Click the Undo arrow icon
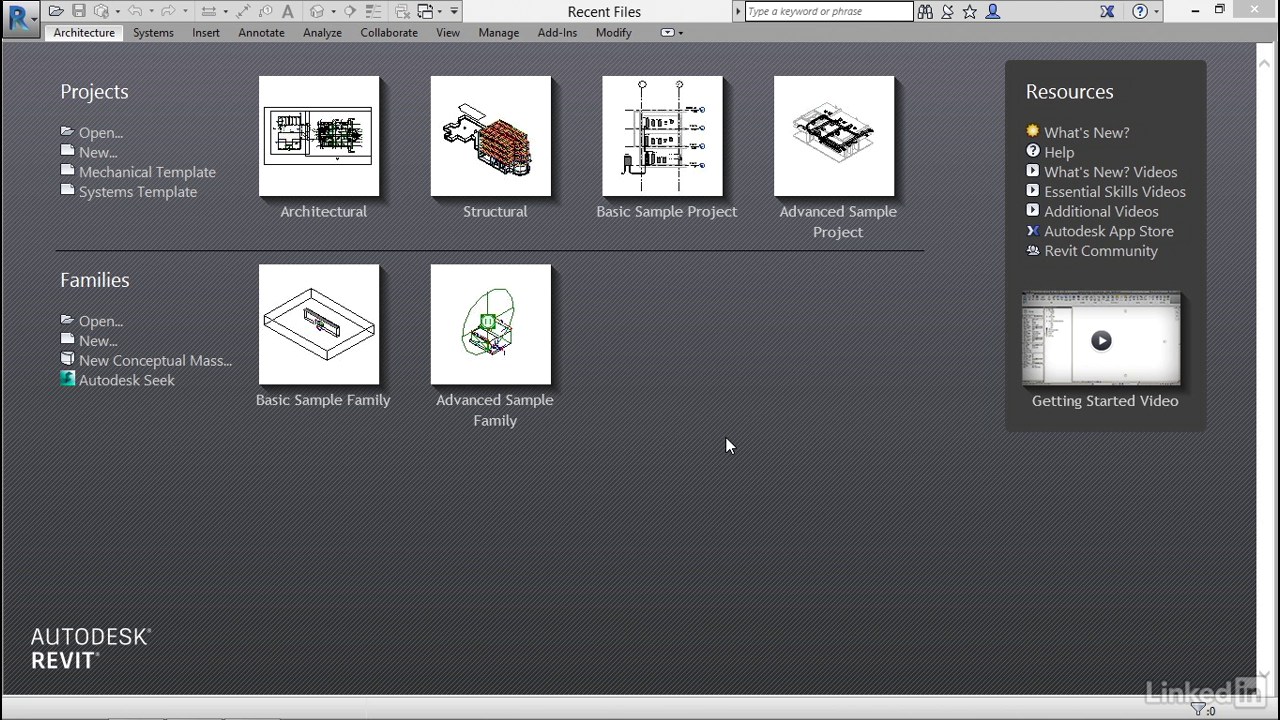This screenshot has height=720, width=1280. pos(135,11)
